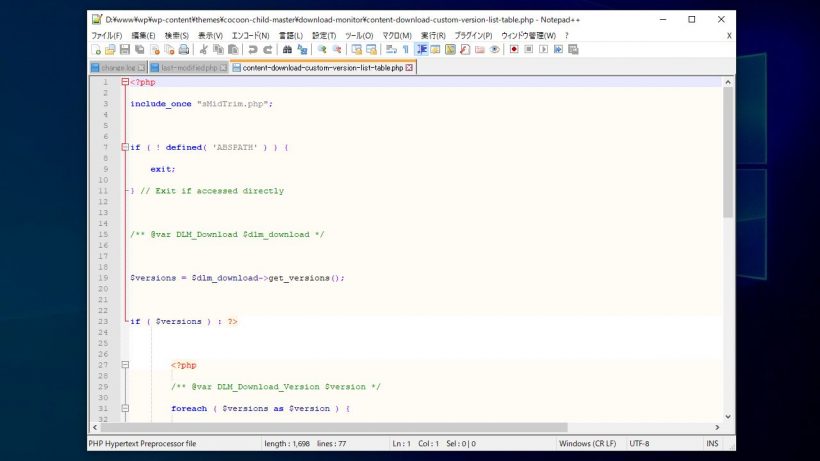Open the 表示(V) menu
The width and height of the screenshot is (820, 461).
click(210, 36)
